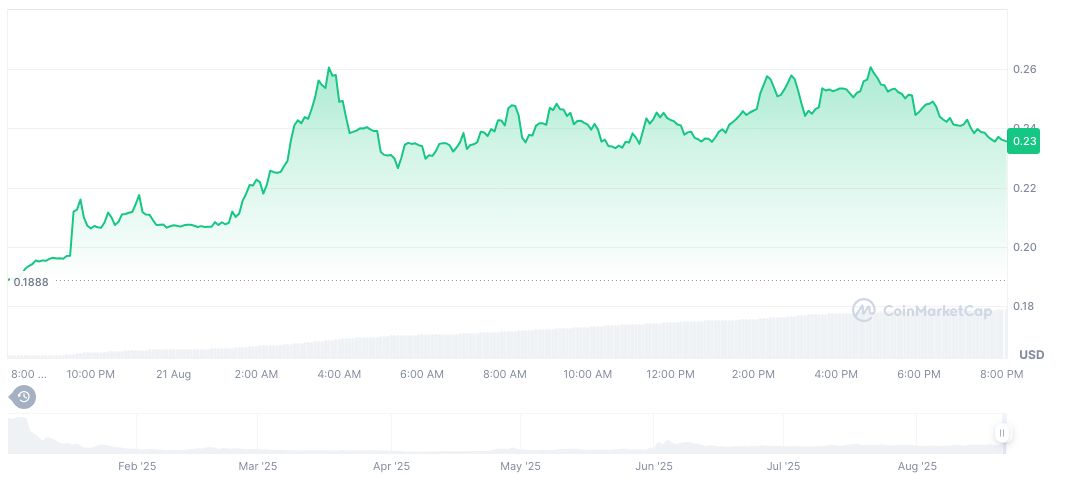Click the 10:00 PM time axis label

[x=91, y=374]
